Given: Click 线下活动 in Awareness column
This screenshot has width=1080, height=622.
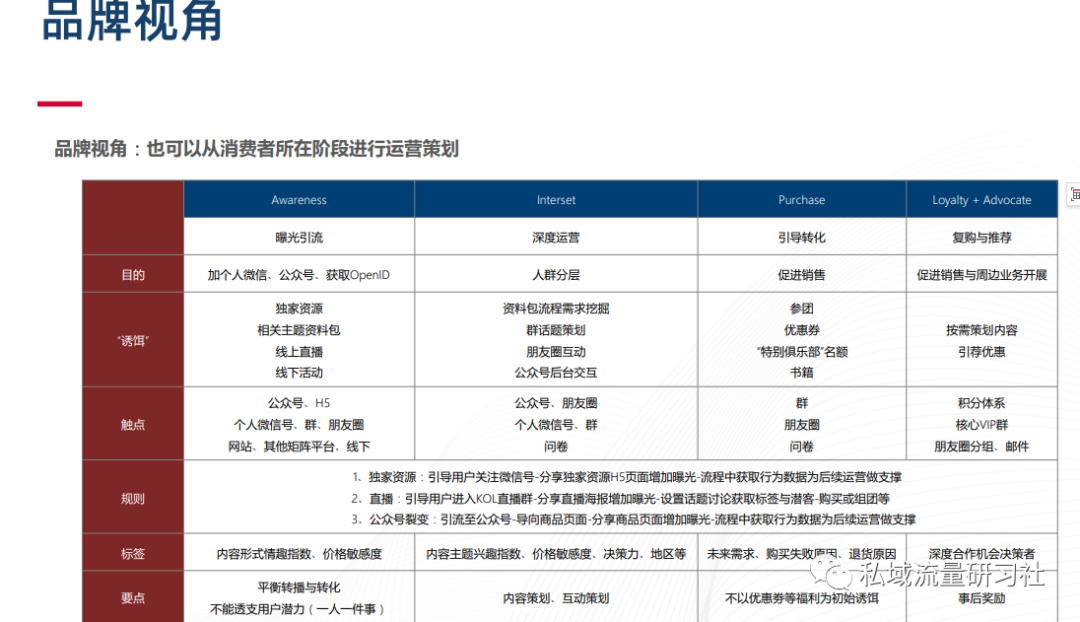Looking at the screenshot, I should [x=299, y=373].
